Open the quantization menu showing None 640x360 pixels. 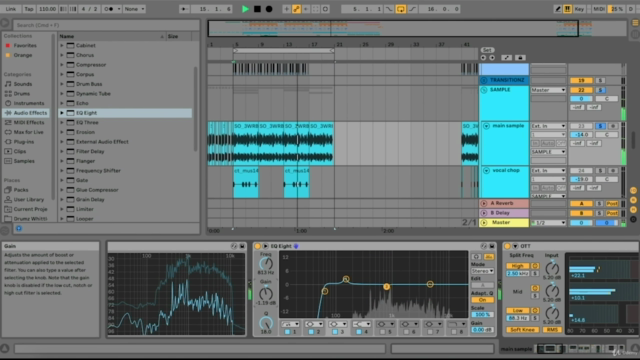(134, 9)
